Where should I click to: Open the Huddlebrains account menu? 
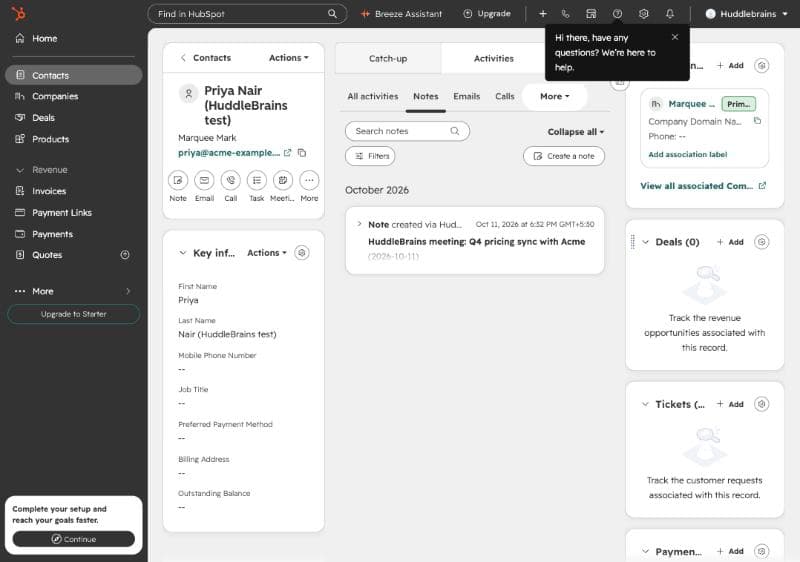tap(746, 14)
